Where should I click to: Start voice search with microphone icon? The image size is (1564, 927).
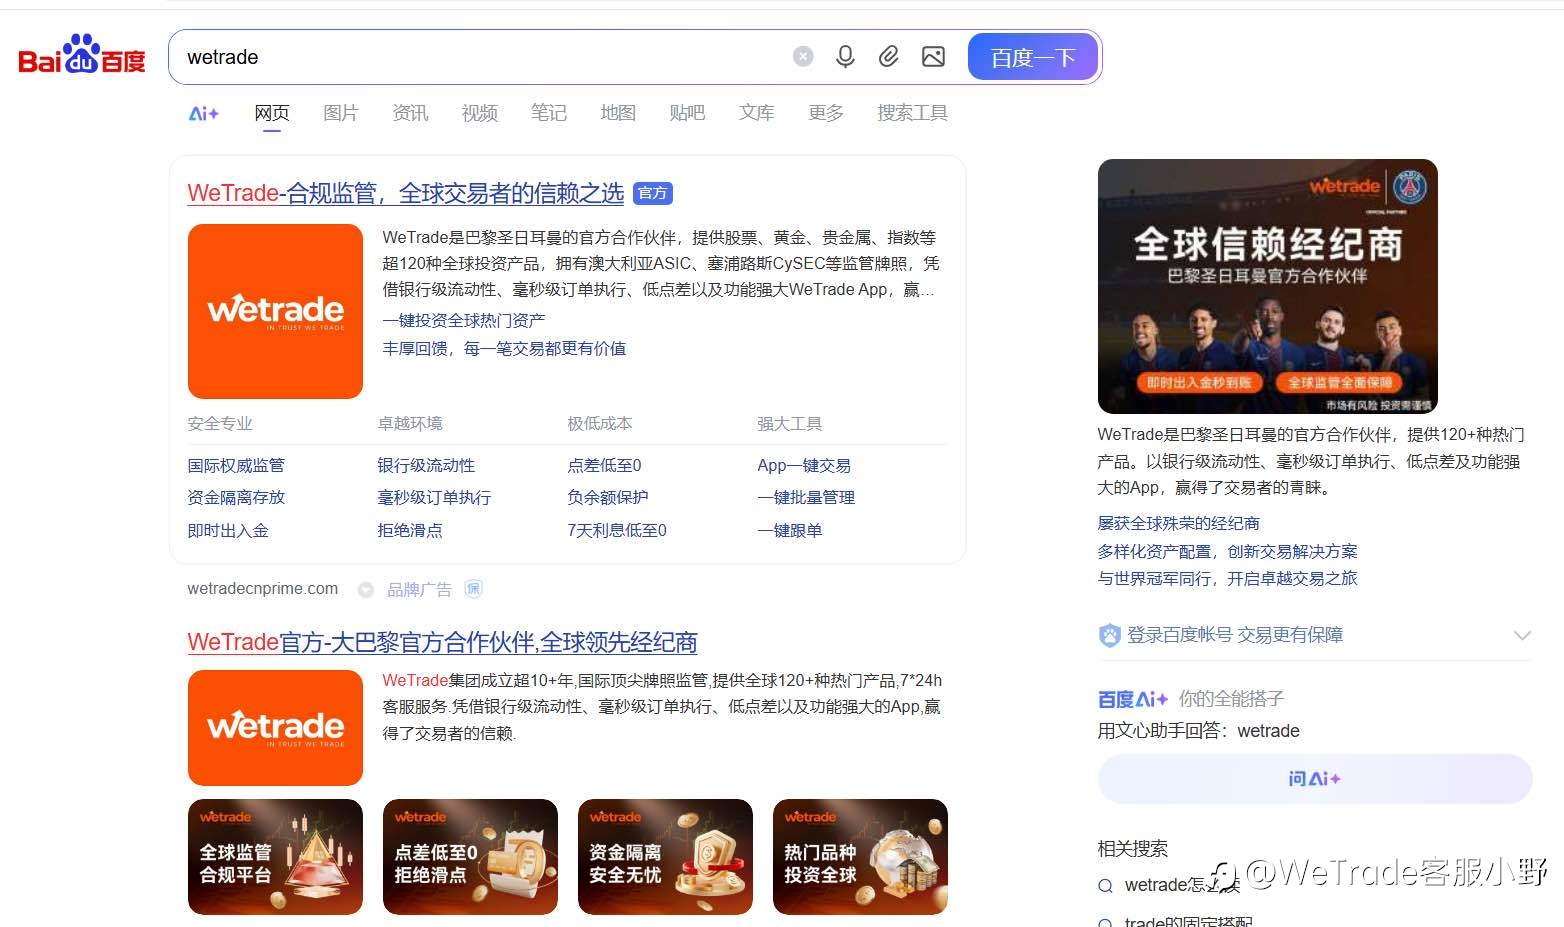845,57
